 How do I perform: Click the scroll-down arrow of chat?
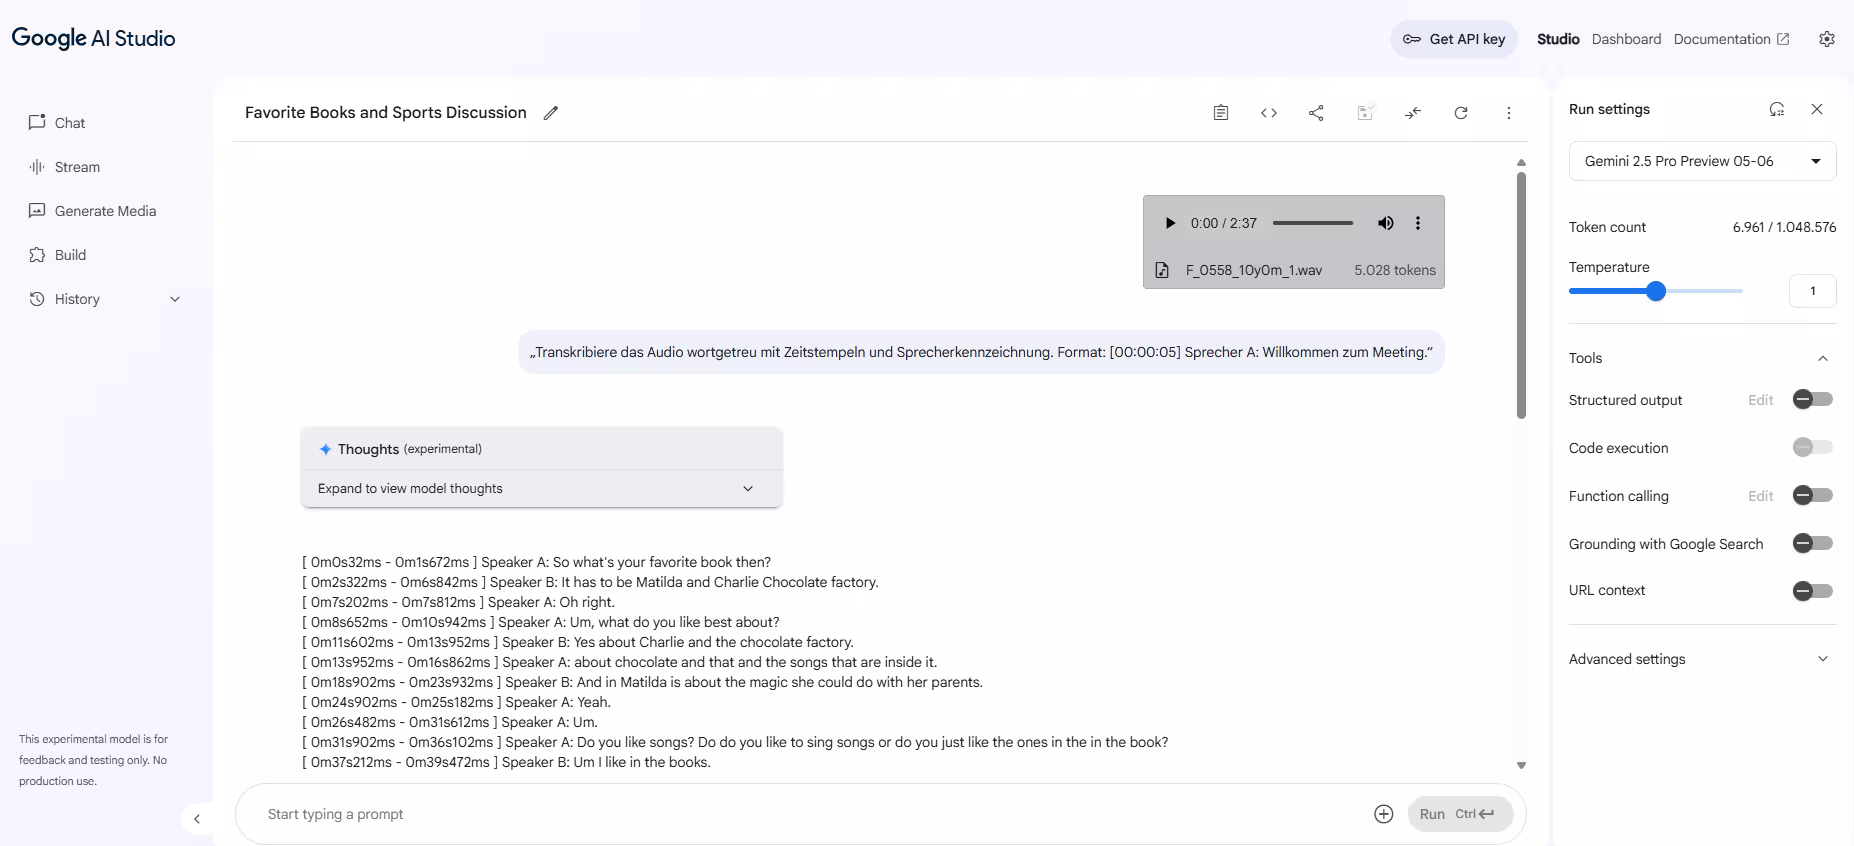pyautogui.click(x=1521, y=766)
